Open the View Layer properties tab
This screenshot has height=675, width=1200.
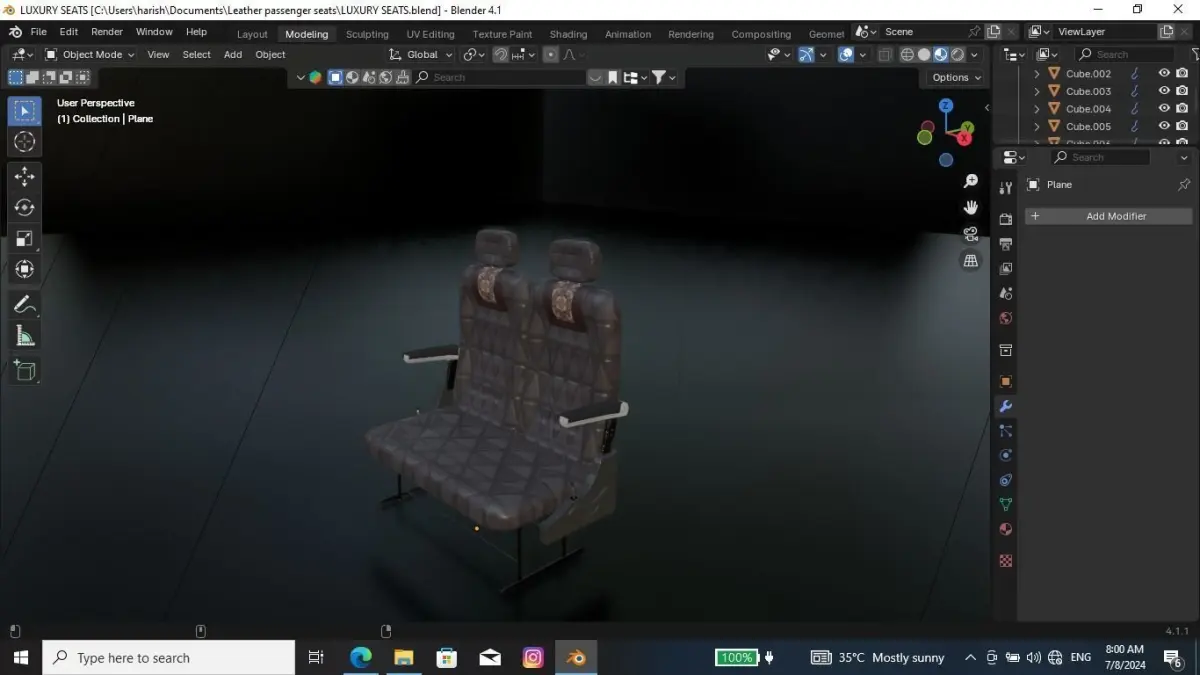[x=1006, y=269]
